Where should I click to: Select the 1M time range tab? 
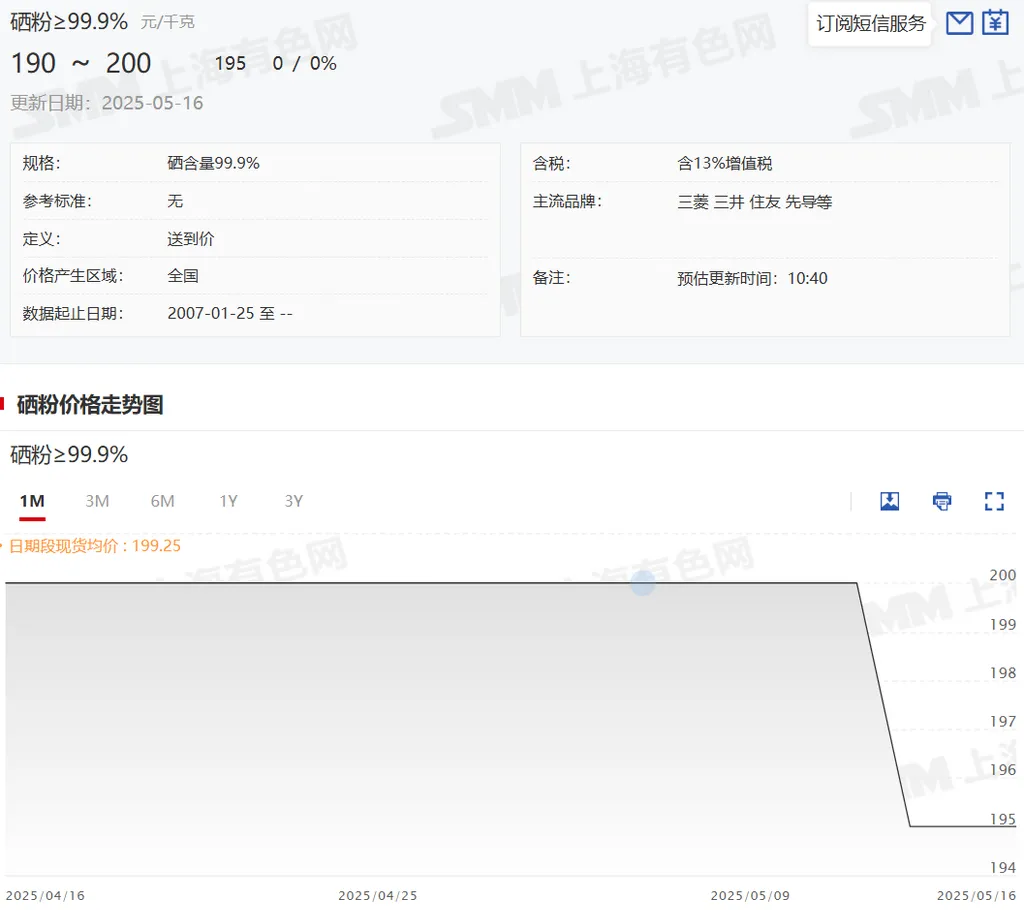[x=32, y=501]
